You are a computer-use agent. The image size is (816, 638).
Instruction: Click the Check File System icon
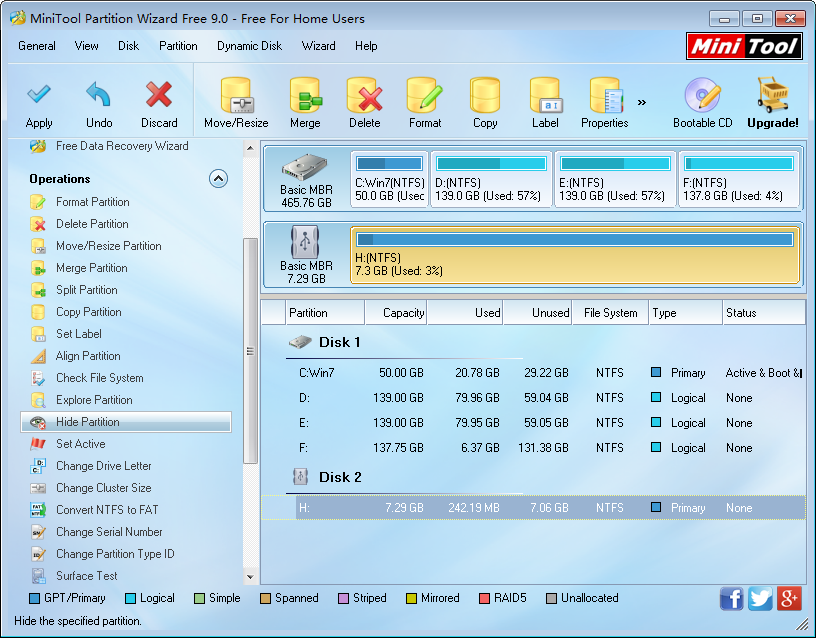tap(38, 378)
